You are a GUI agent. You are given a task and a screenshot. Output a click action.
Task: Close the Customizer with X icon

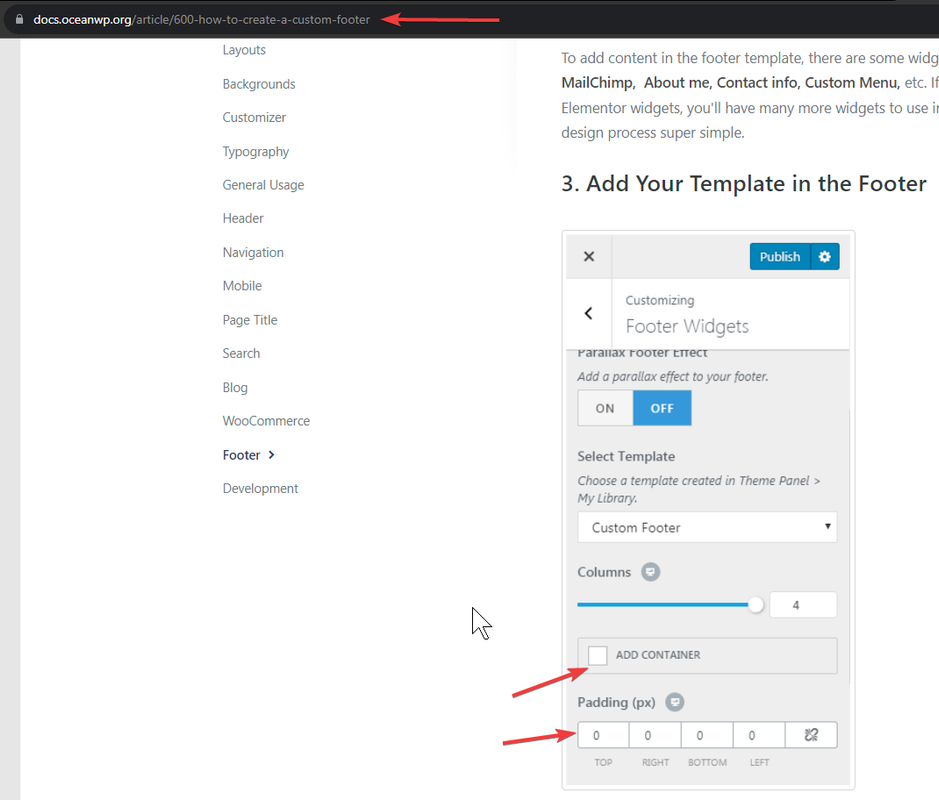point(589,256)
